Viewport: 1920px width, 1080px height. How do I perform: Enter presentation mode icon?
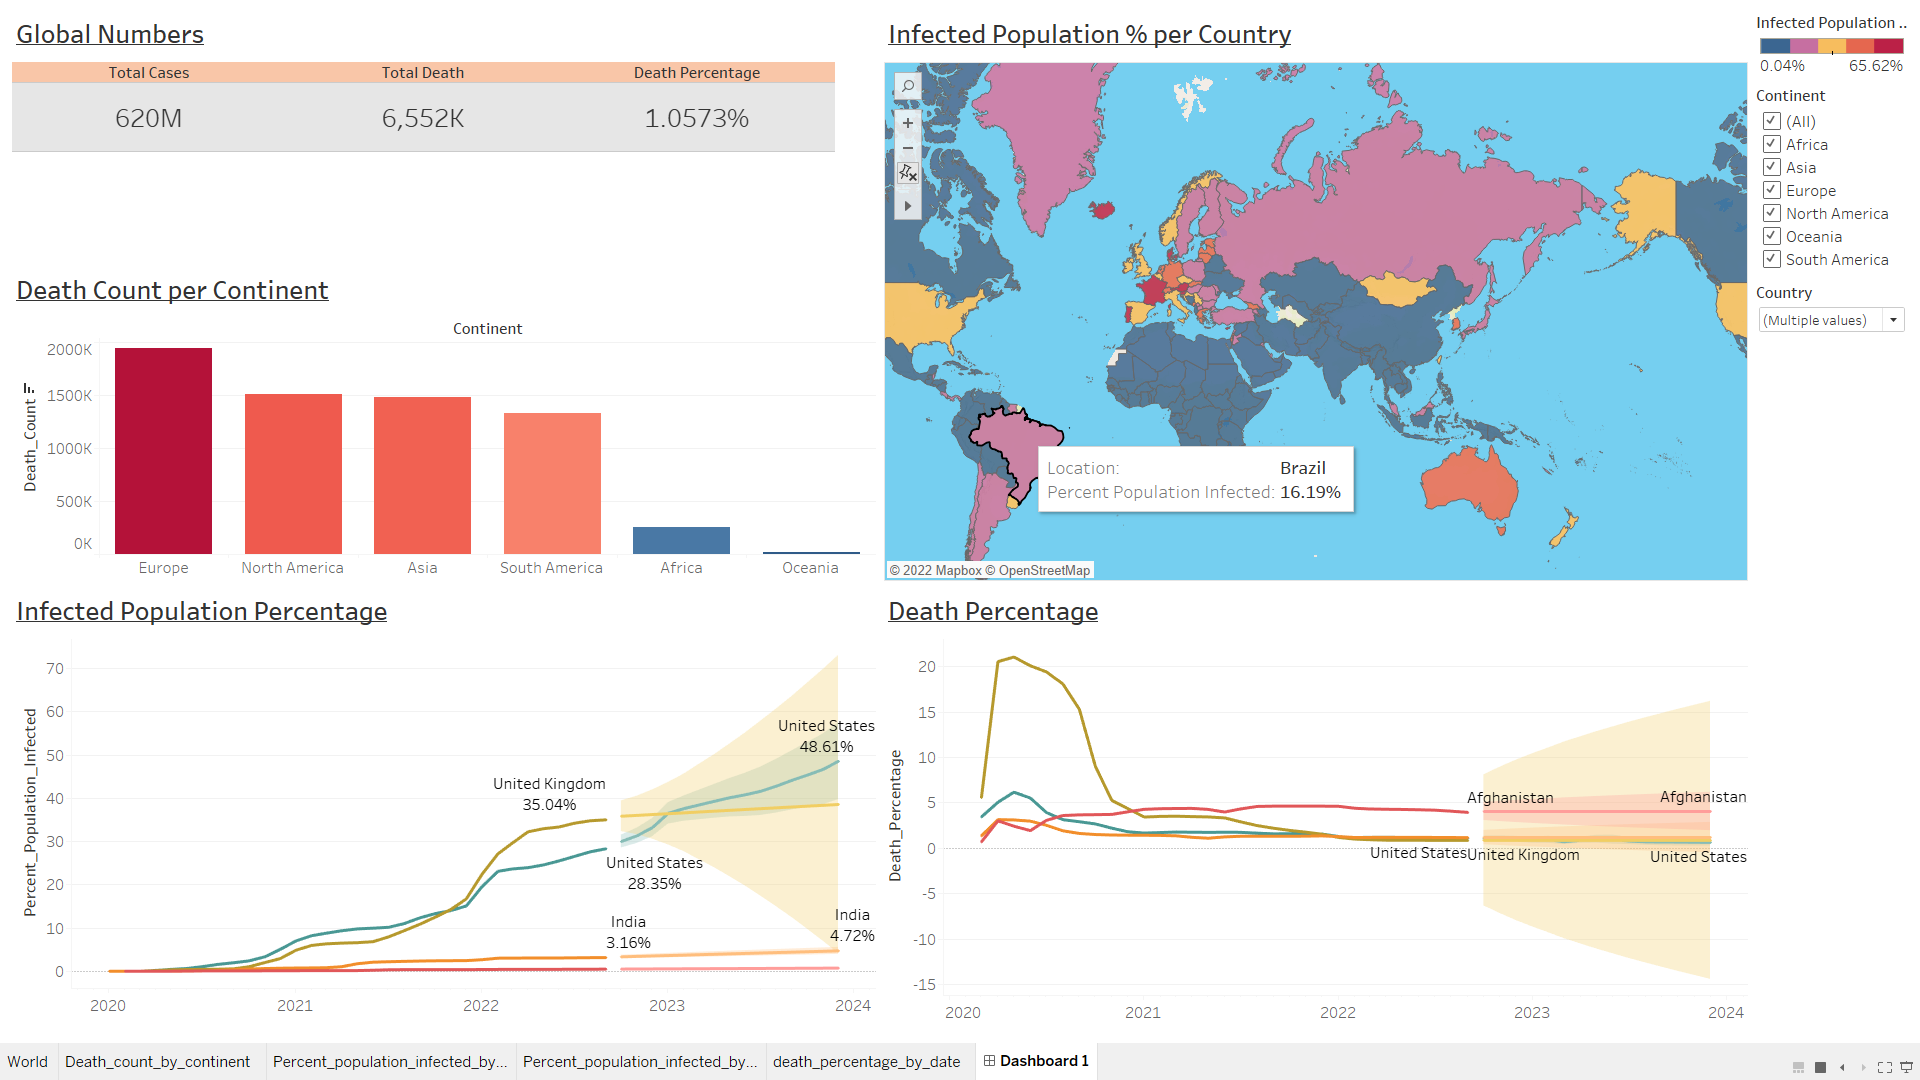pyautogui.click(x=1906, y=1067)
